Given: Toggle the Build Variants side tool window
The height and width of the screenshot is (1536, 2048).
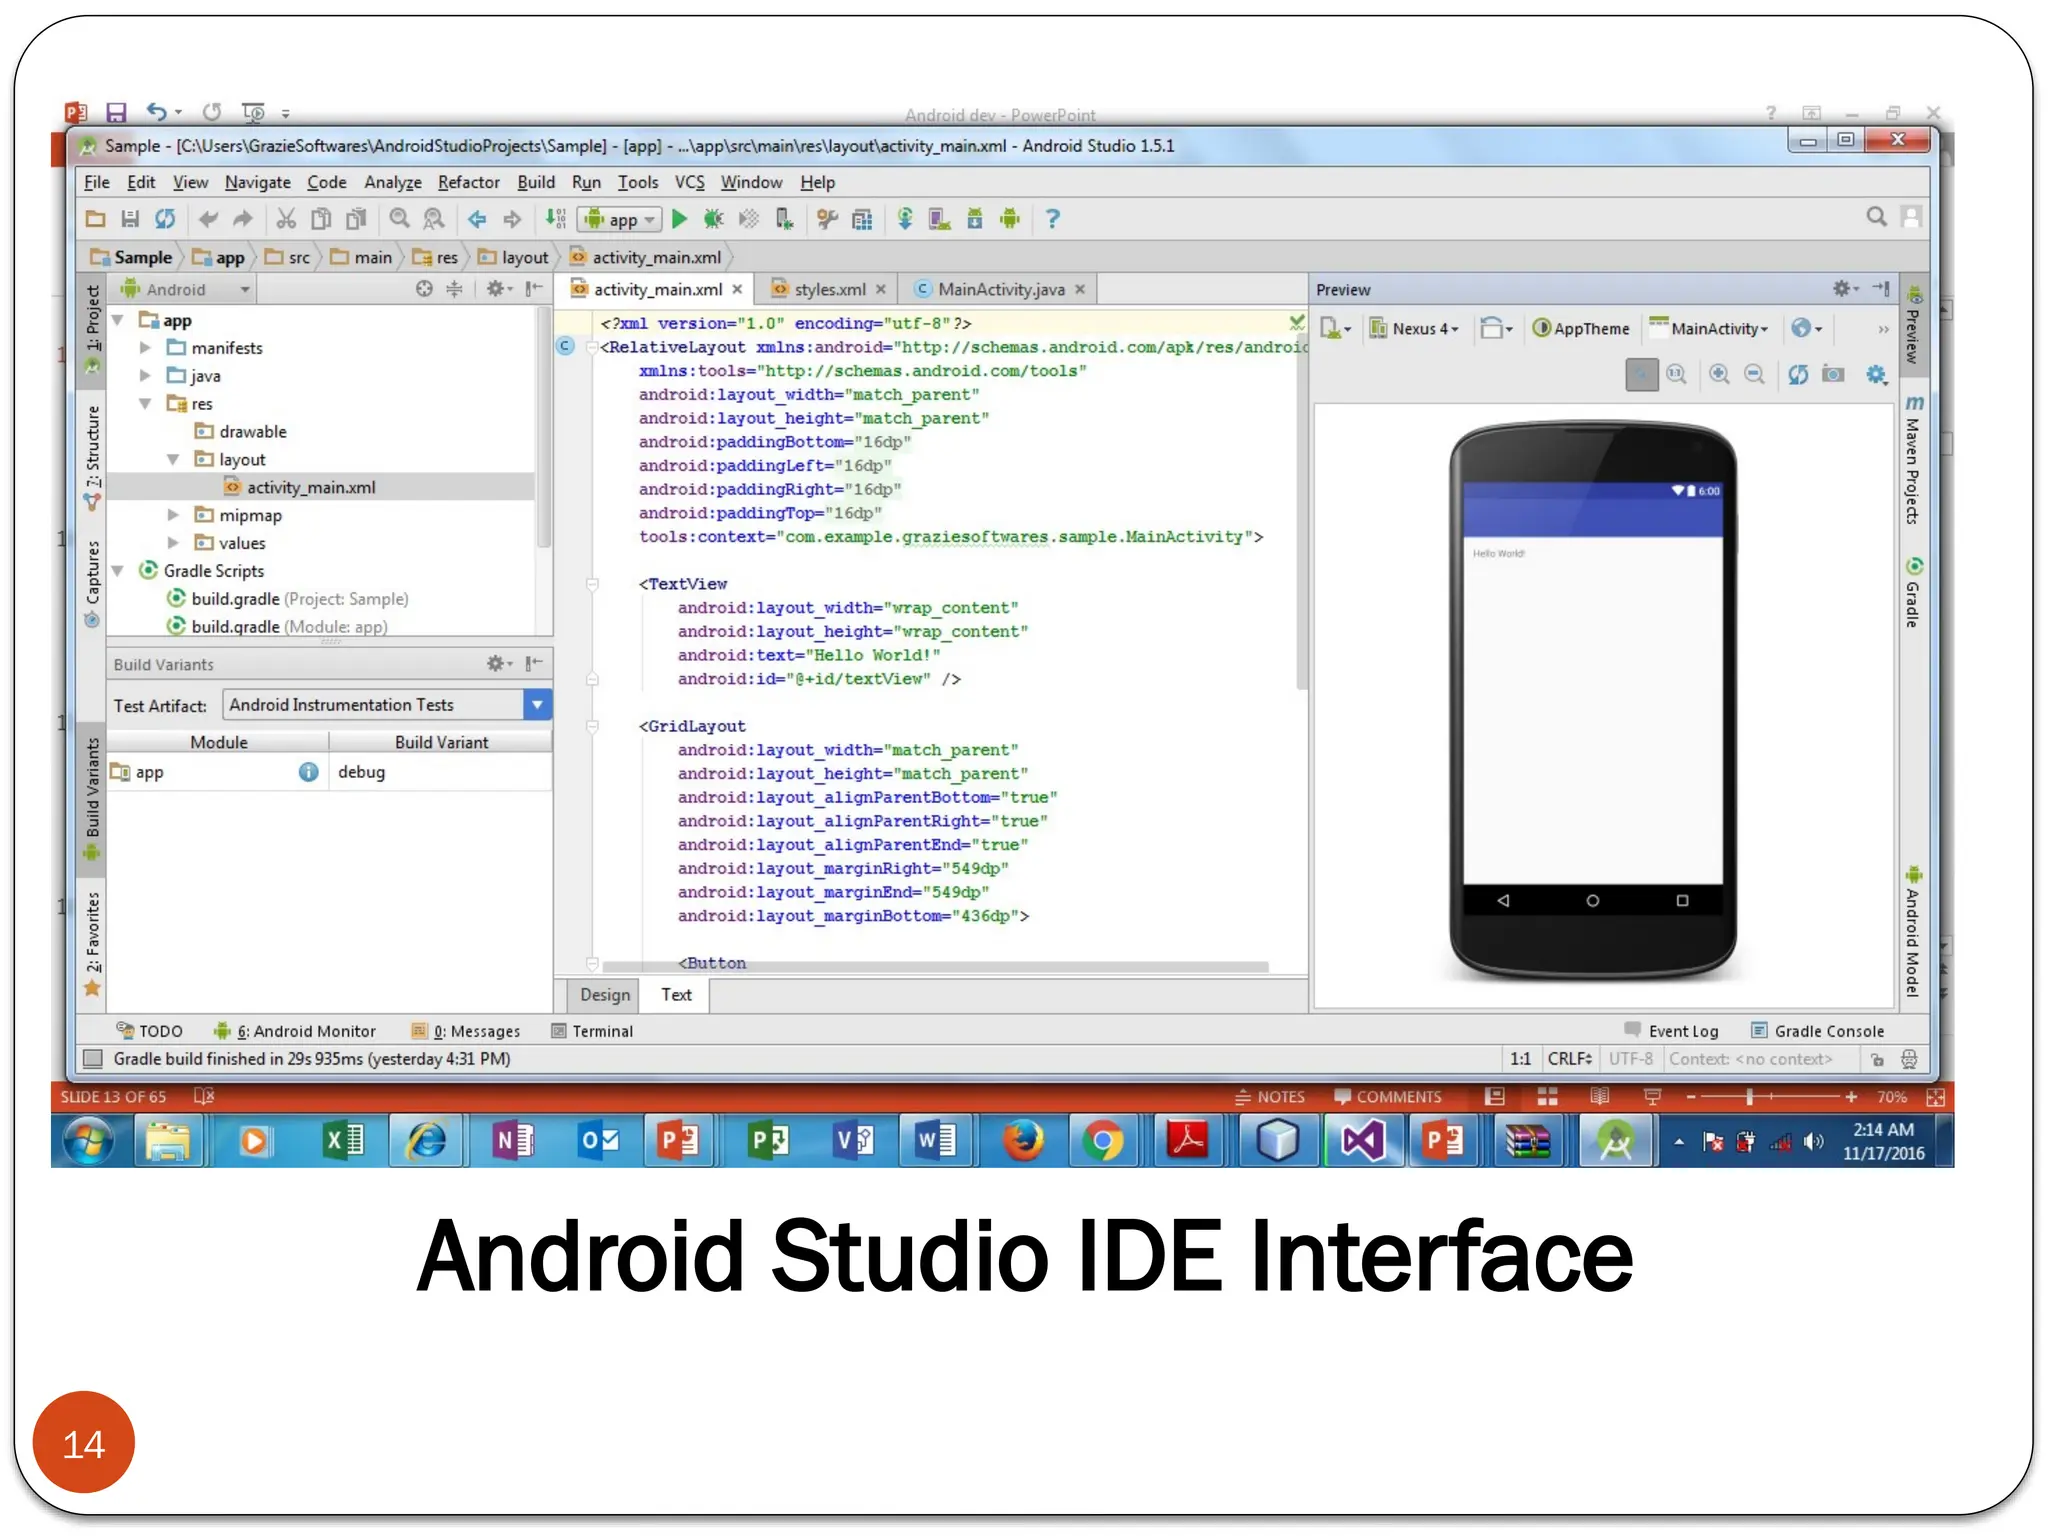Looking at the screenshot, I should pyautogui.click(x=93, y=798).
